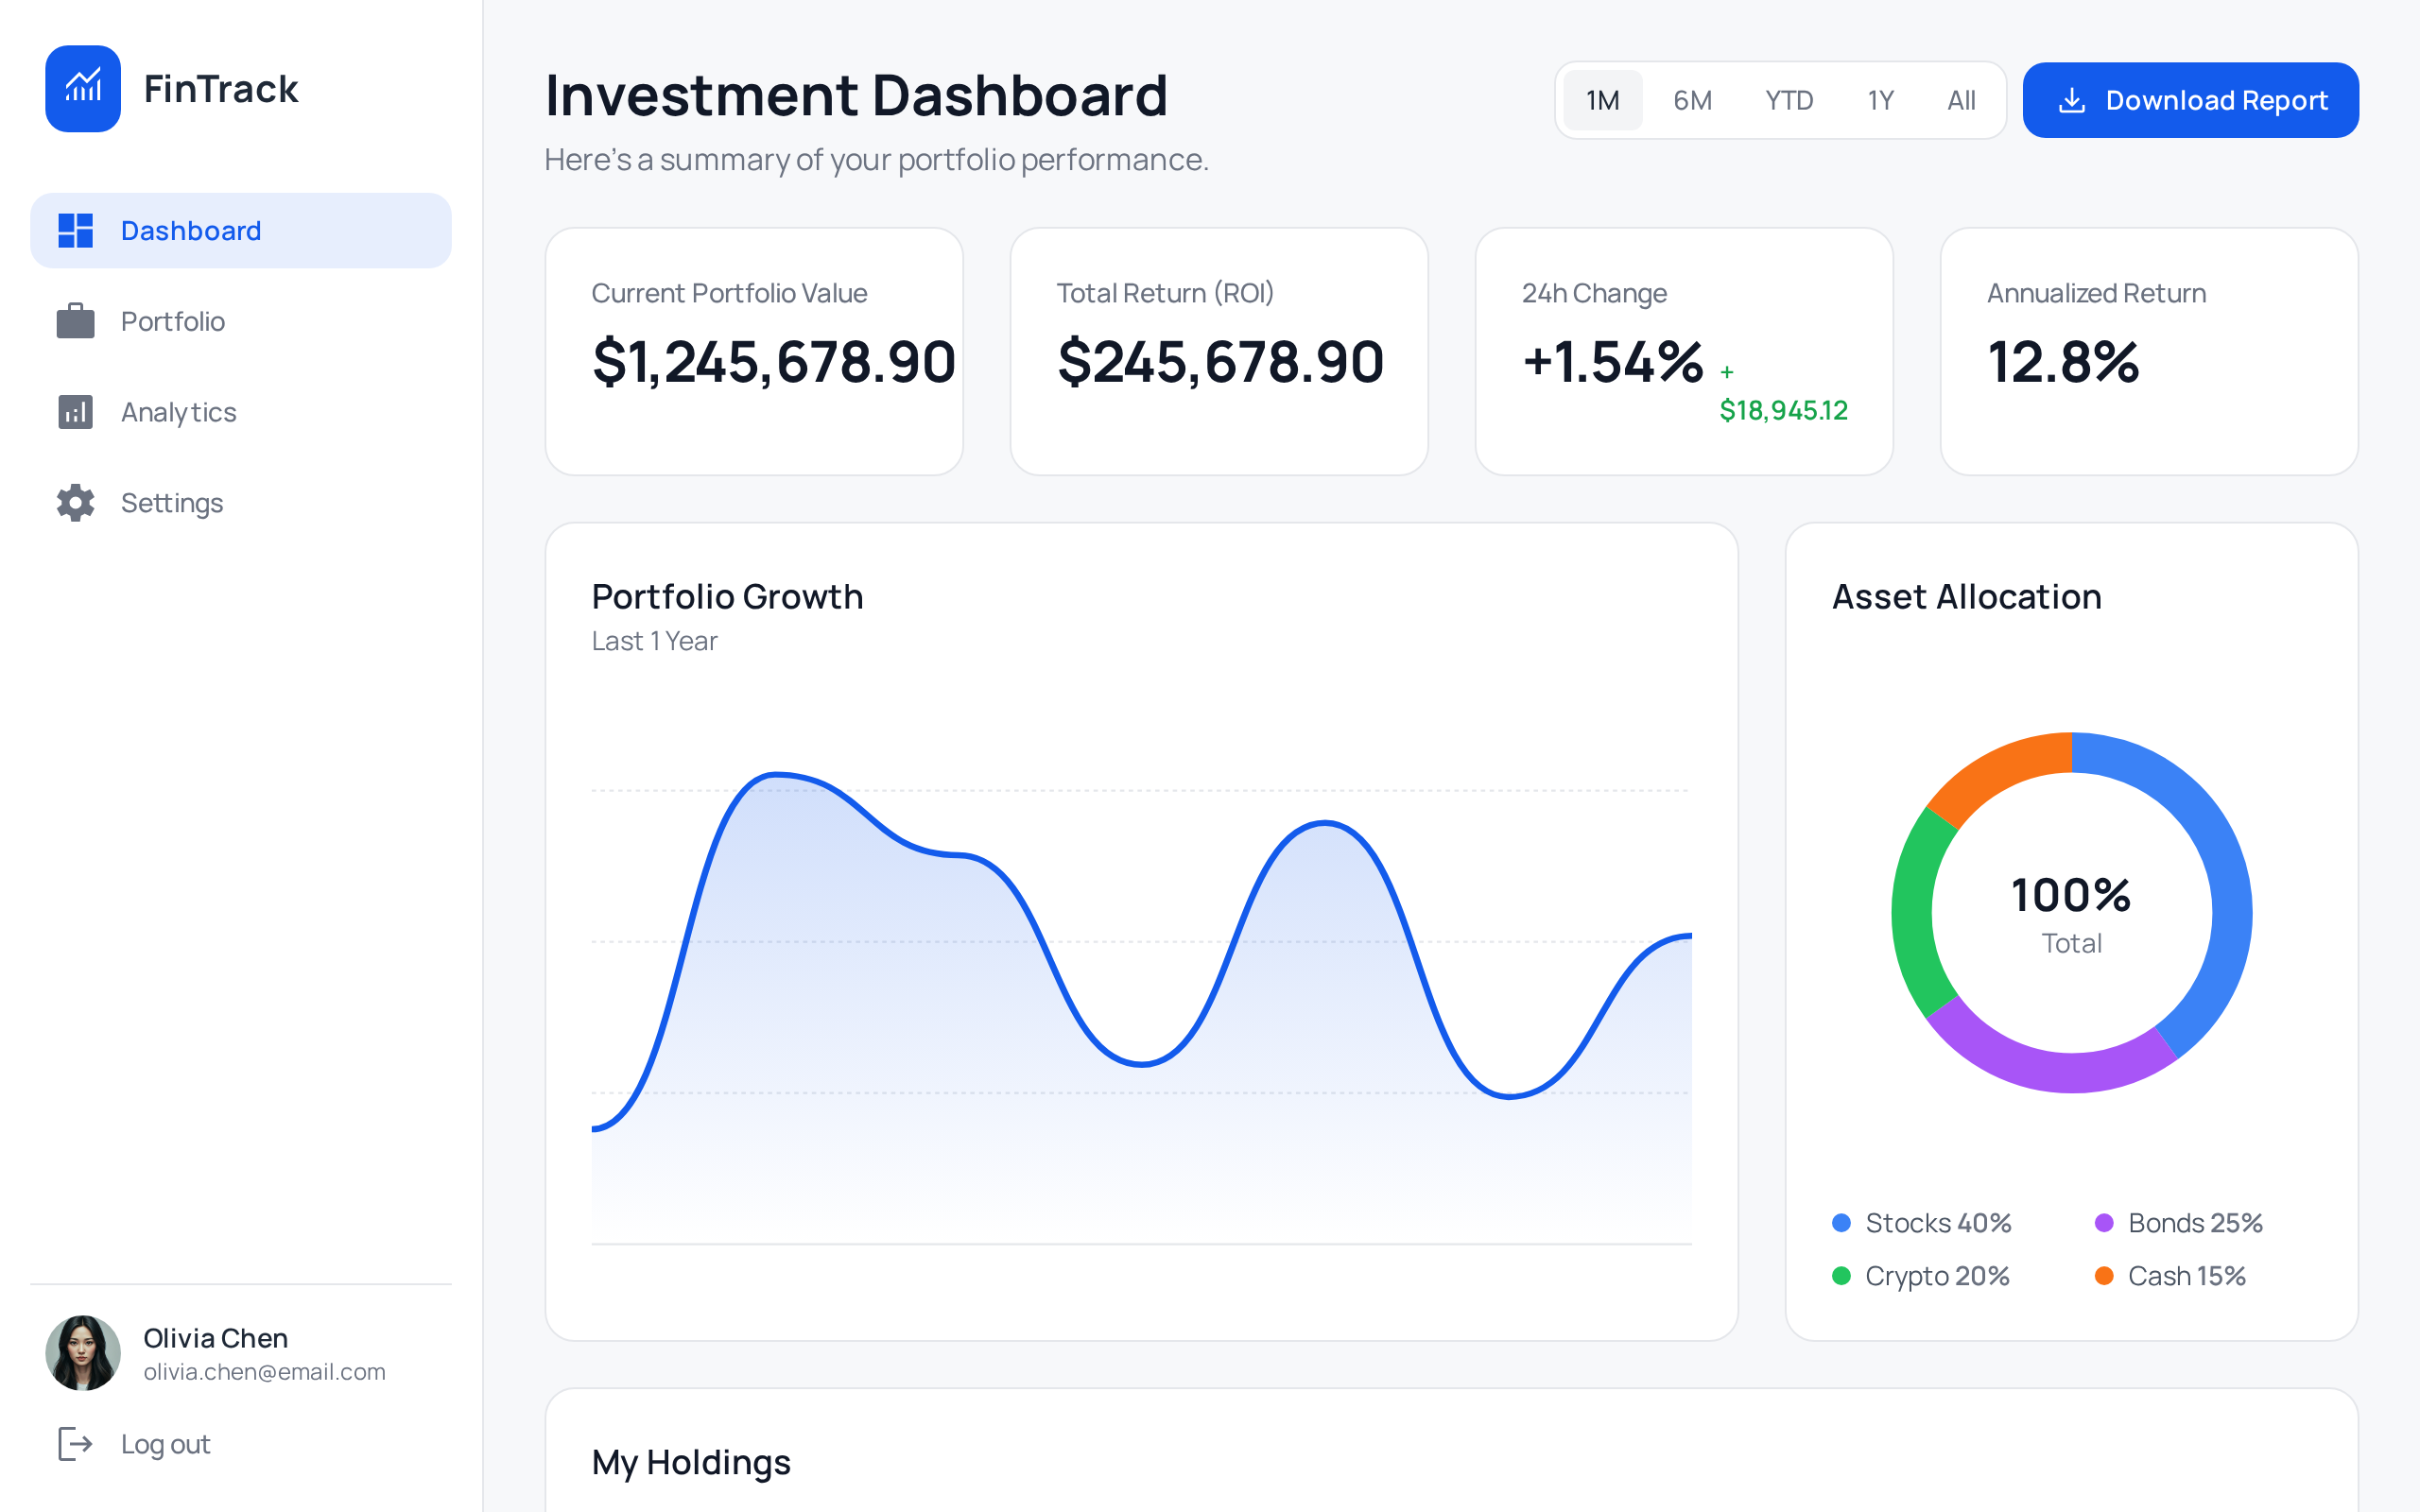The height and width of the screenshot is (1512, 2420).
Task: Click the FinTrack logo icon
Action: pyautogui.click(x=83, y=88)
